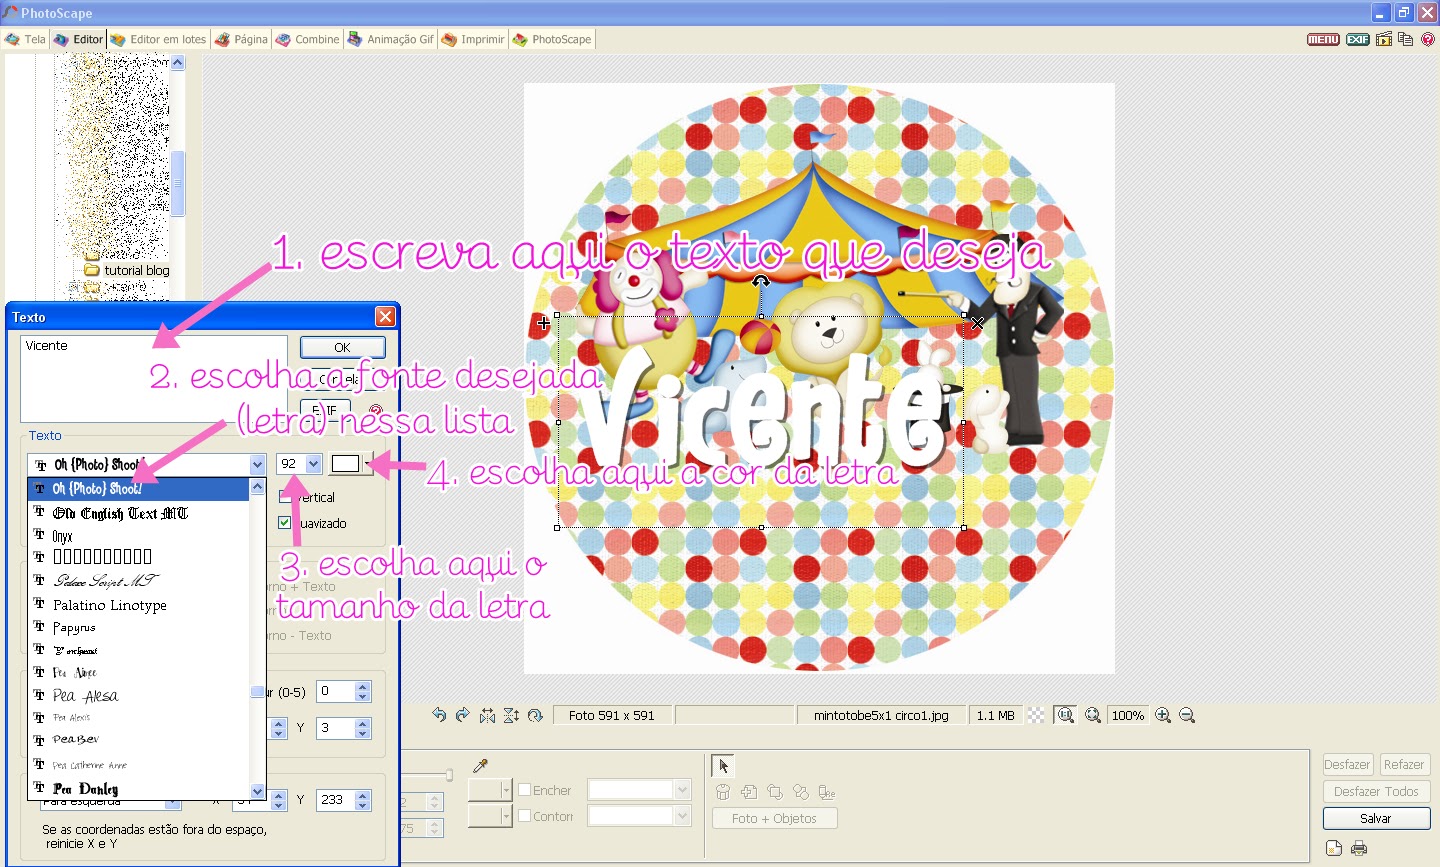The width and height of the screenshot is (1440, 867).
Task: Open the MENU icon in the top toolbar
Action: [1323, 39]
